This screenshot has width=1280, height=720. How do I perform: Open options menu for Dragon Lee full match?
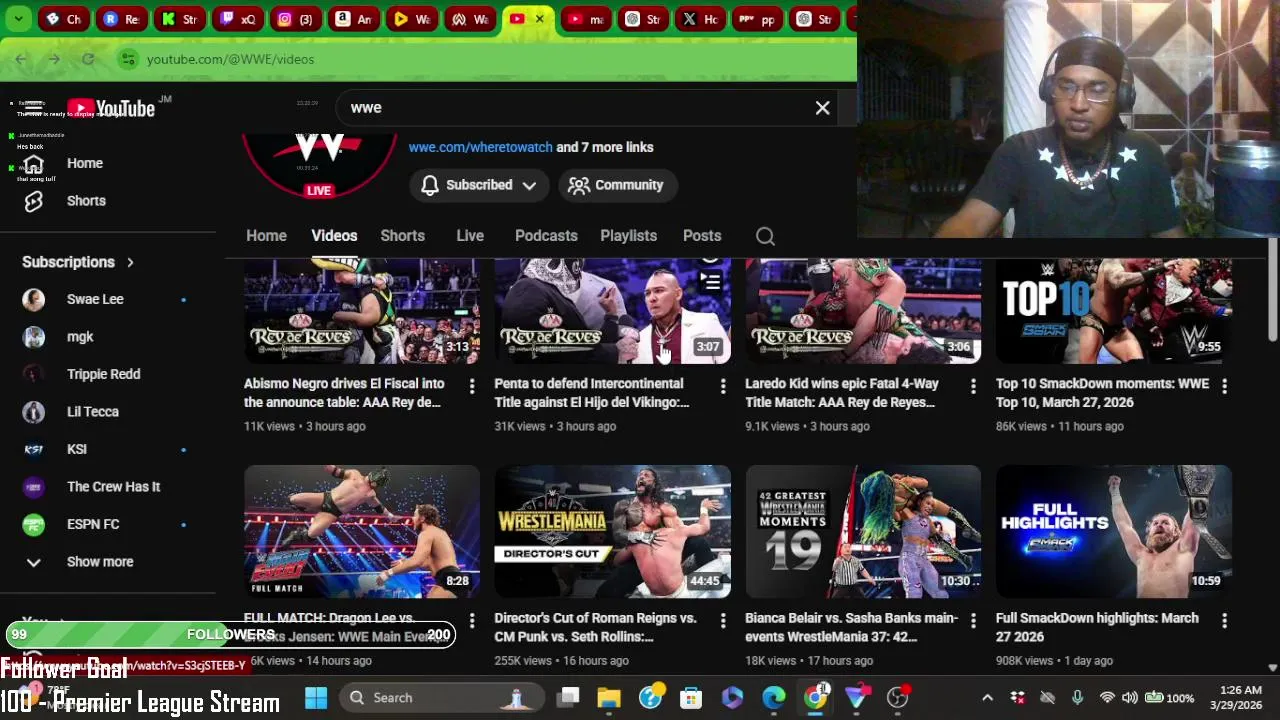tap(472, 620)
